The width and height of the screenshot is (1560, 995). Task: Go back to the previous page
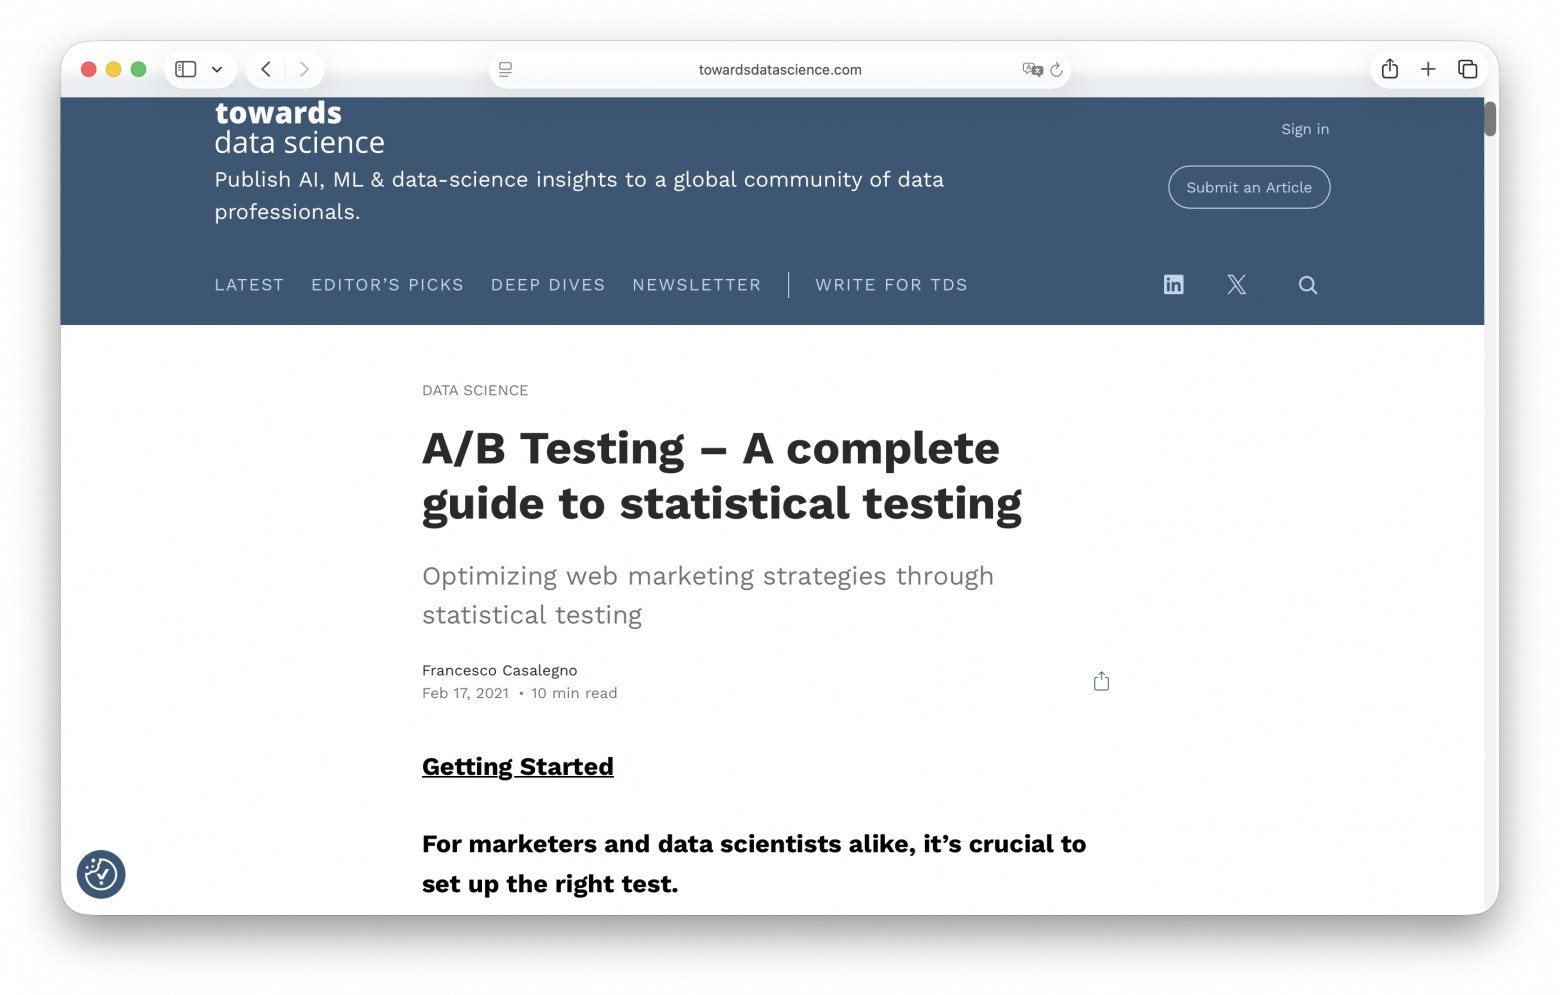pos(266,69)
